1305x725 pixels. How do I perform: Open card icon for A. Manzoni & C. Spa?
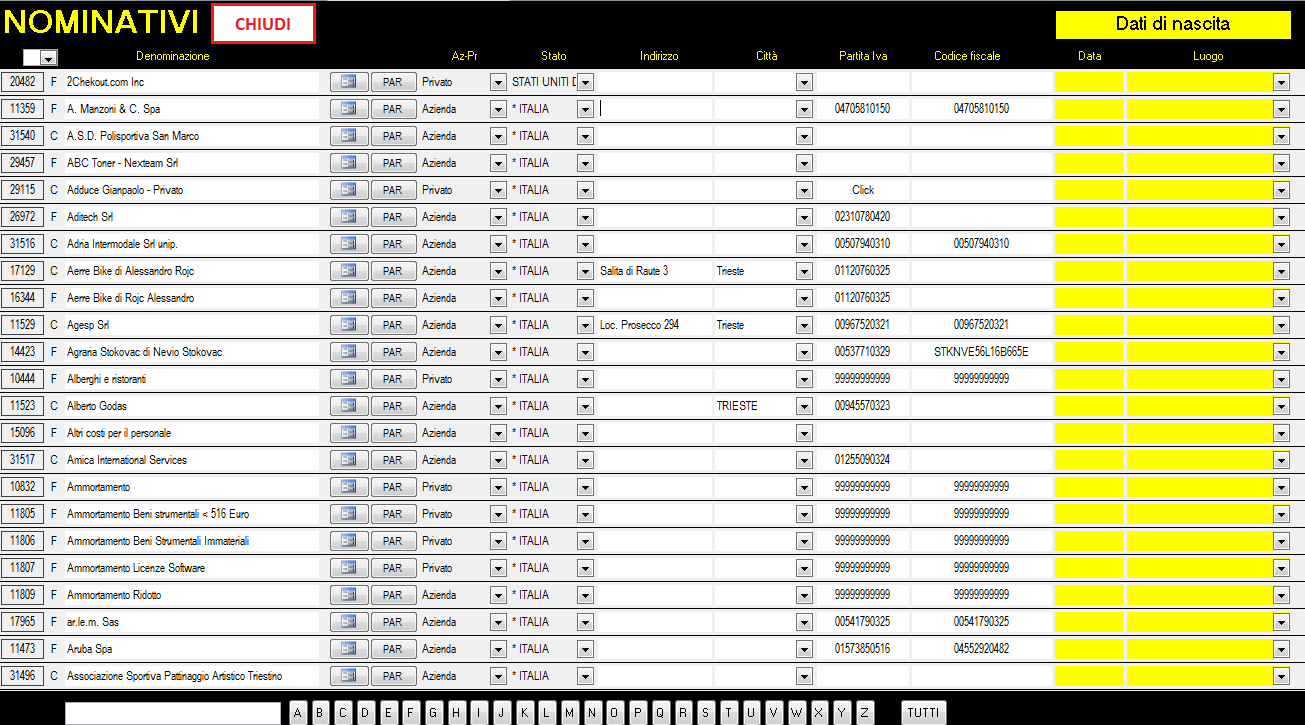(349, 109)
